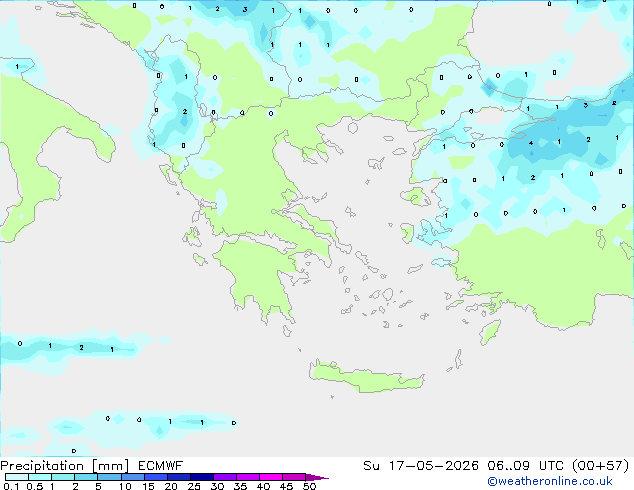
Task: Click the "15" legend scale label
Action: 148,486
